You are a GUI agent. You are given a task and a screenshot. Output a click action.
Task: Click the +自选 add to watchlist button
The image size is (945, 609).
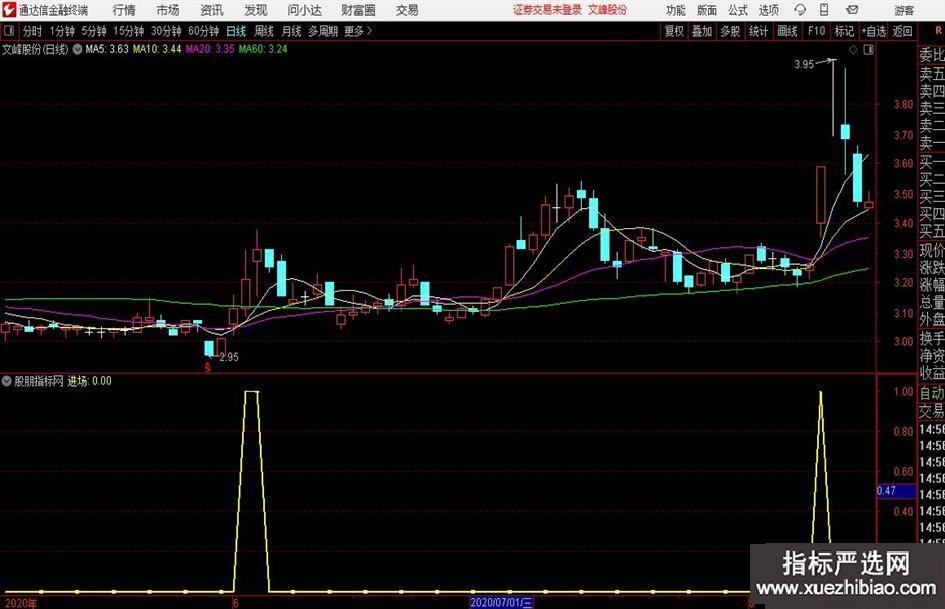coord(873,31)
